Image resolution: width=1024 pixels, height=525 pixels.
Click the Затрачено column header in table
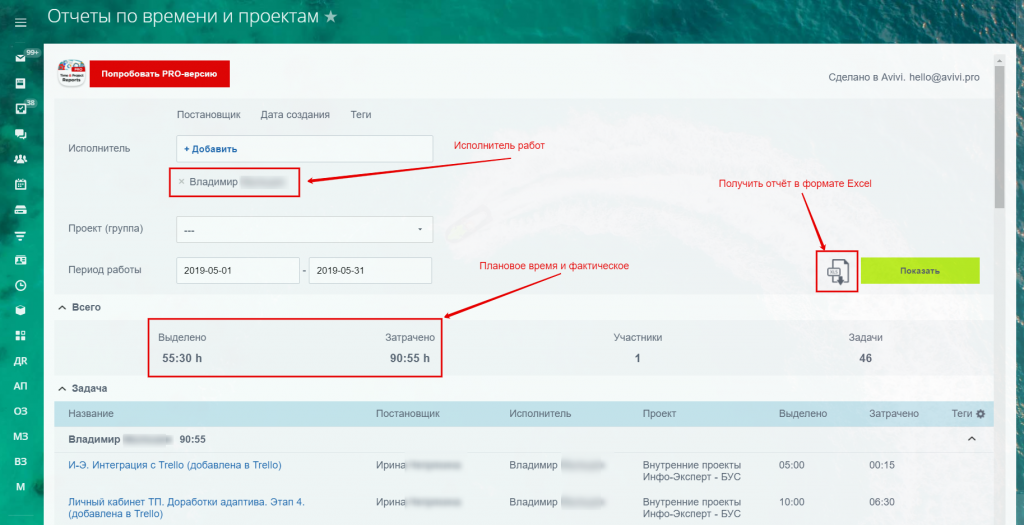[x=893, y=413]
